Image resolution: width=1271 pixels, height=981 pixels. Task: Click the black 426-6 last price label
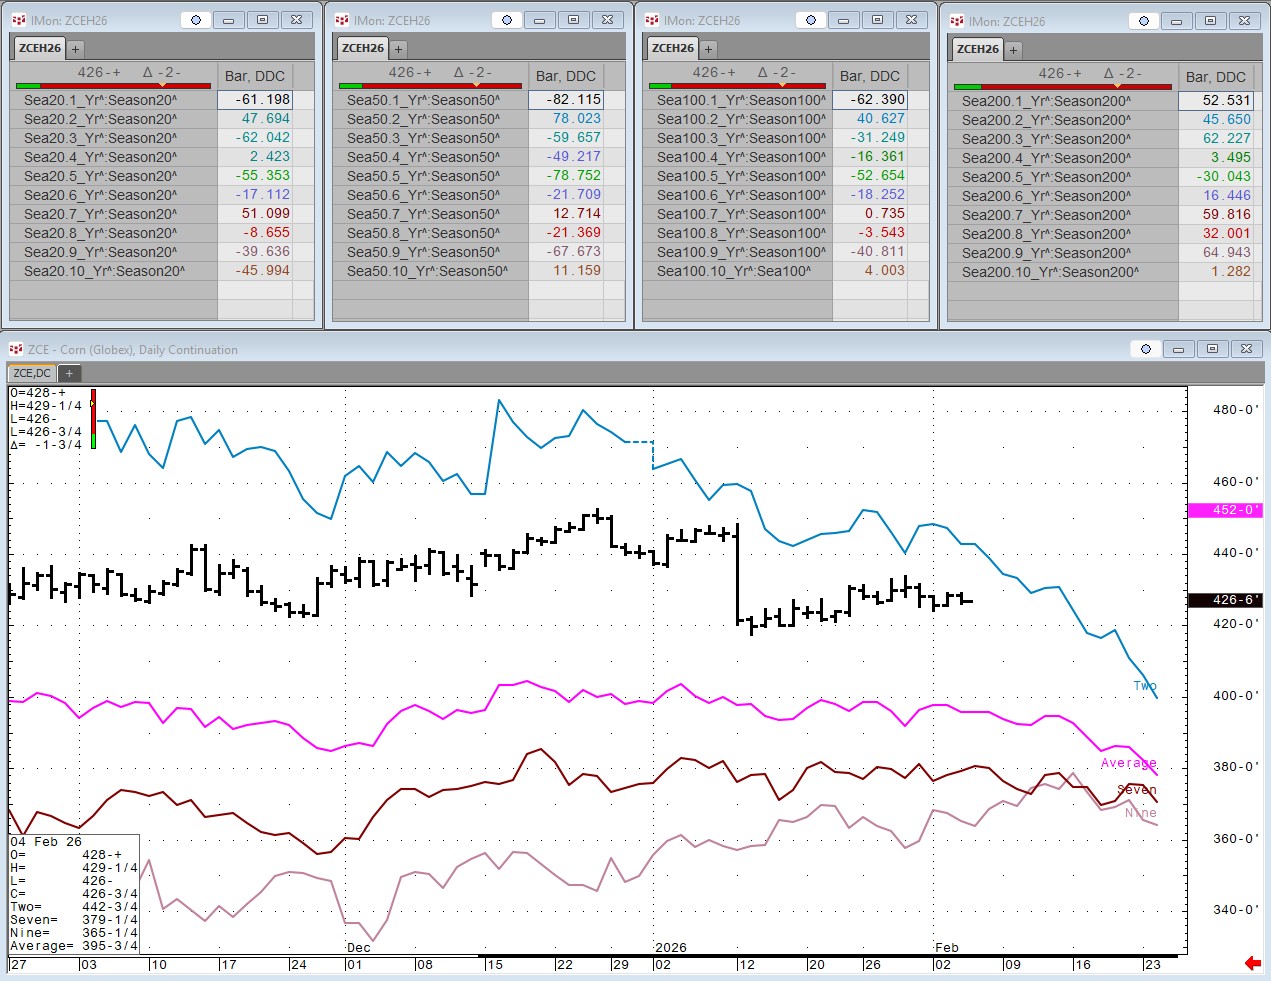[x=1224, y=600]
